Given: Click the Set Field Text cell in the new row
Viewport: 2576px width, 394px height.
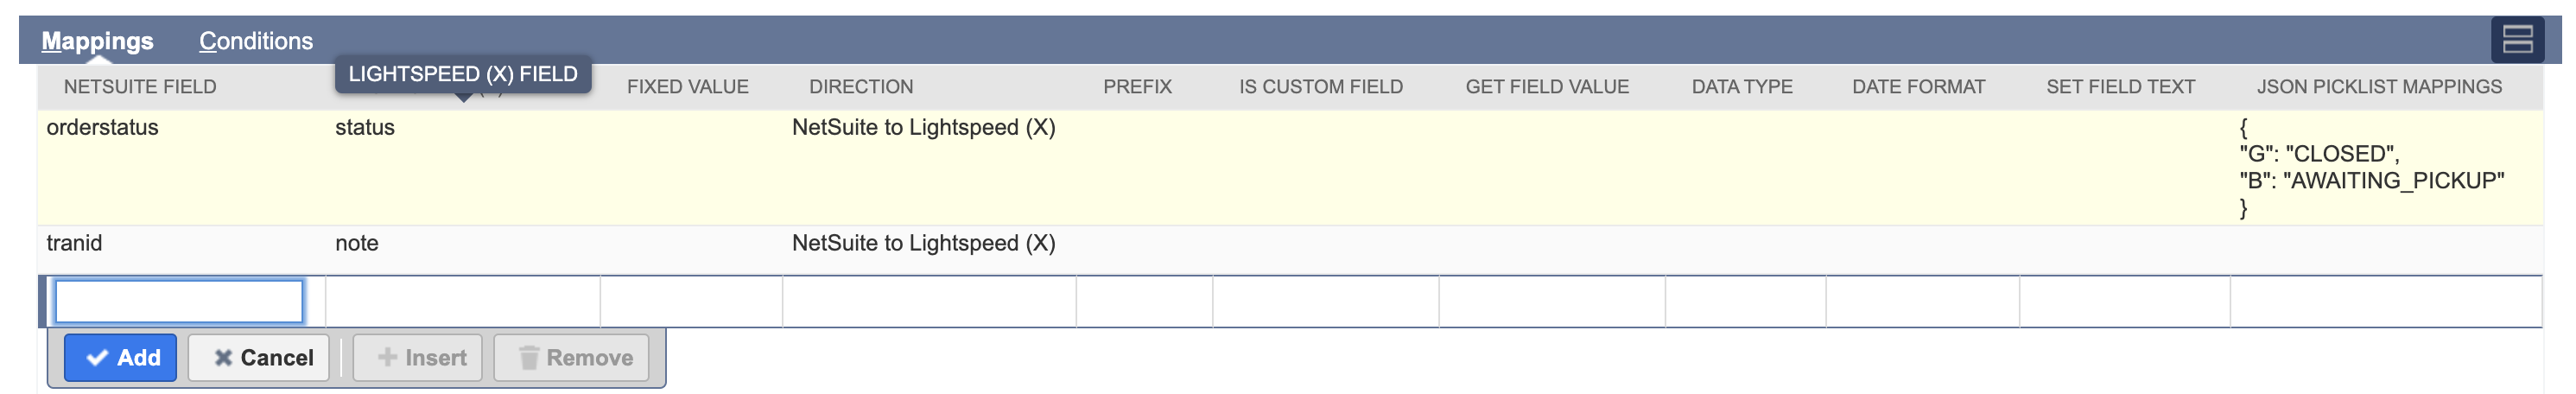Looking at the screenshot, I should 2123,301.
